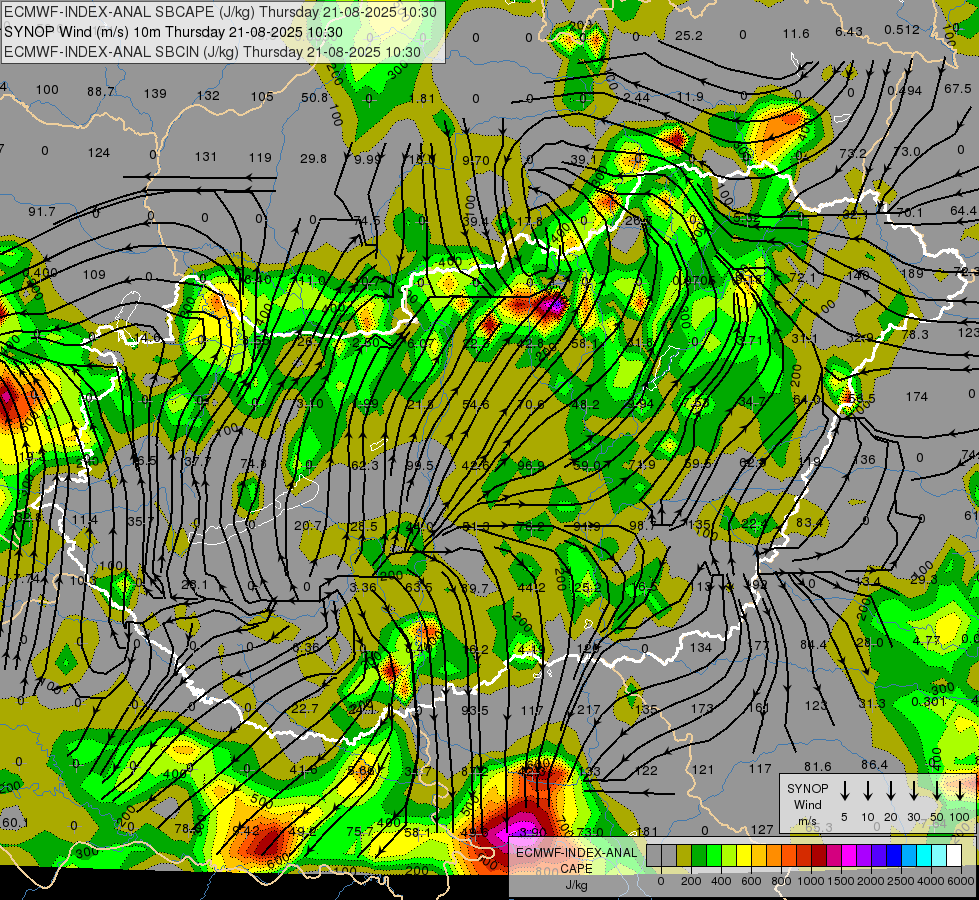Click the 'J/kg' unit label in legend
The image size is (979, 900).
(x=576, y=885)
